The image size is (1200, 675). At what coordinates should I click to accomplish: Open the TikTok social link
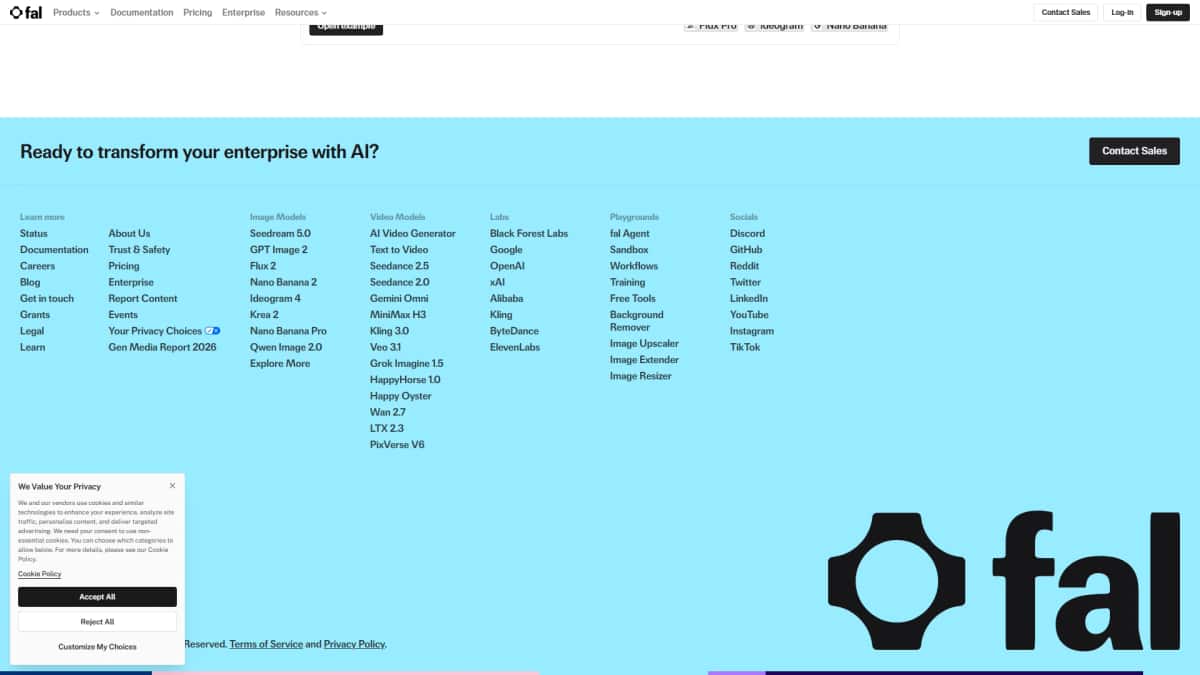pos(745,347)
